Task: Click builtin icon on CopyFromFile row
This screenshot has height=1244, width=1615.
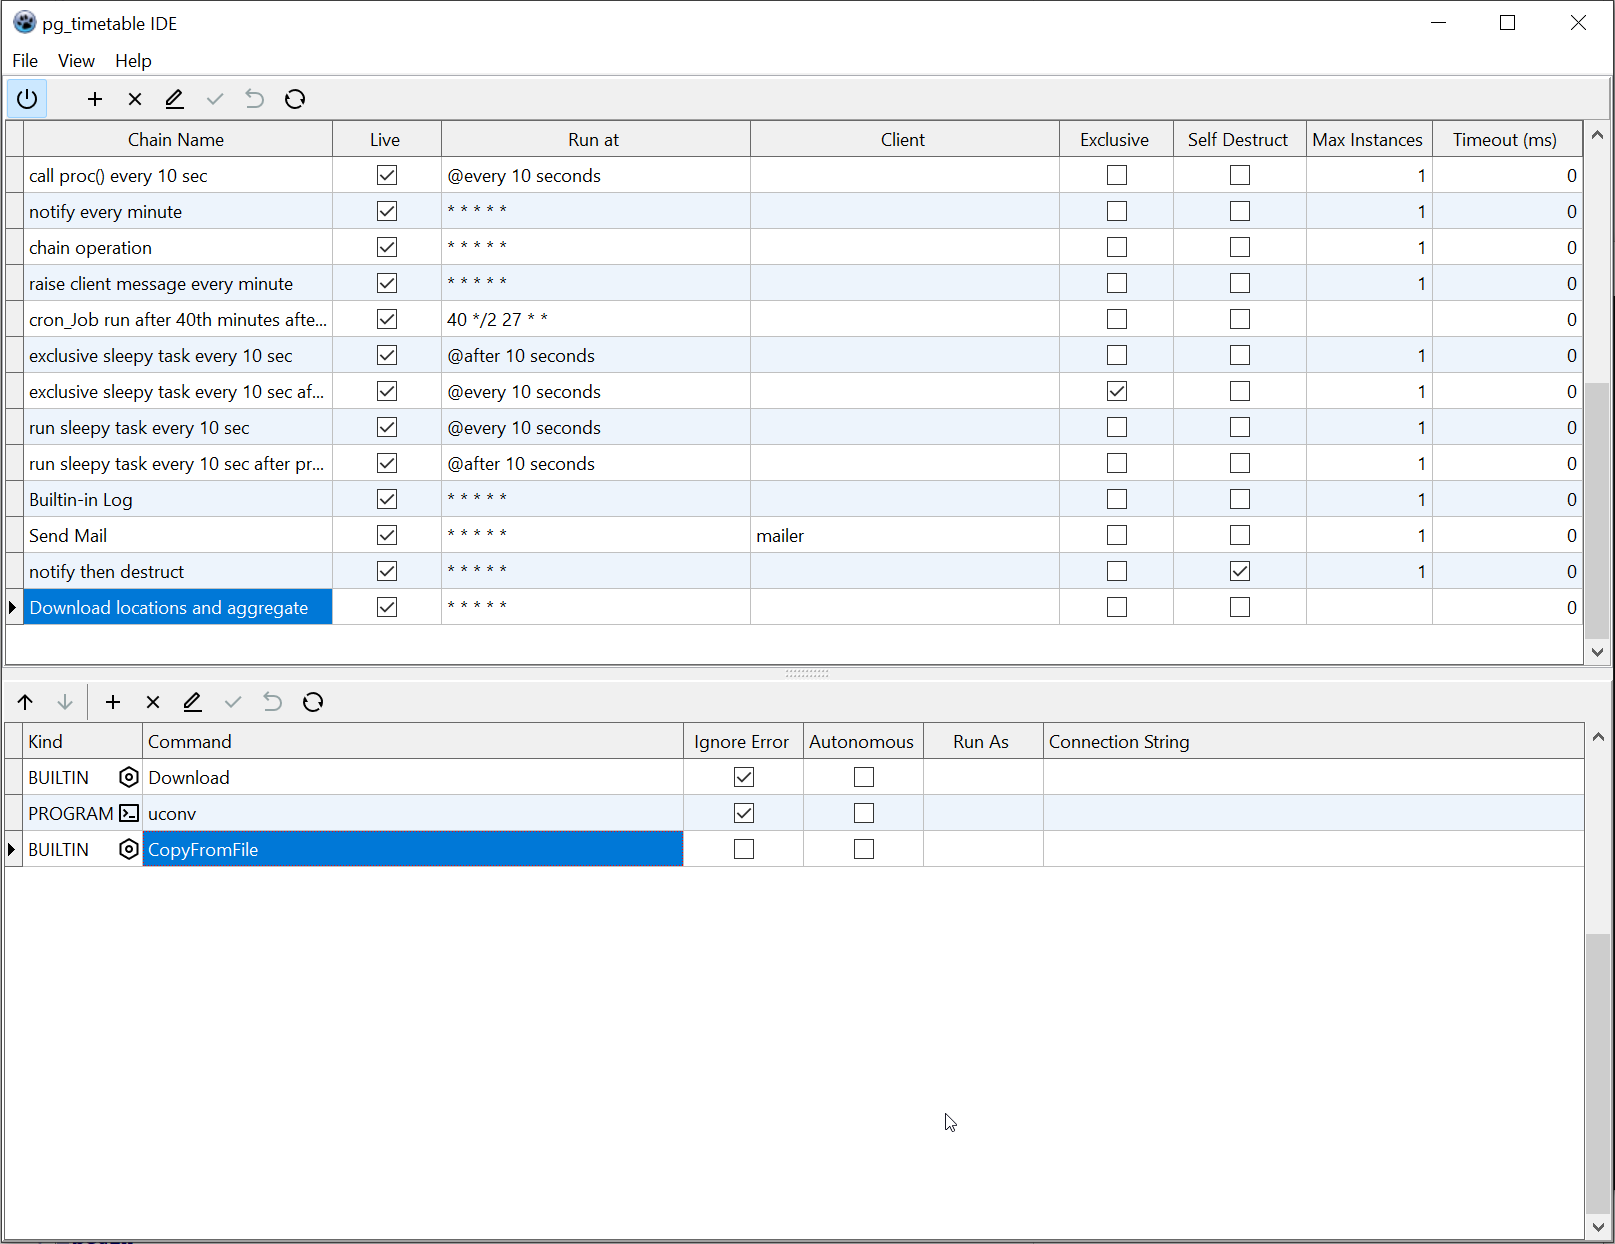Action: pos(129,849)
